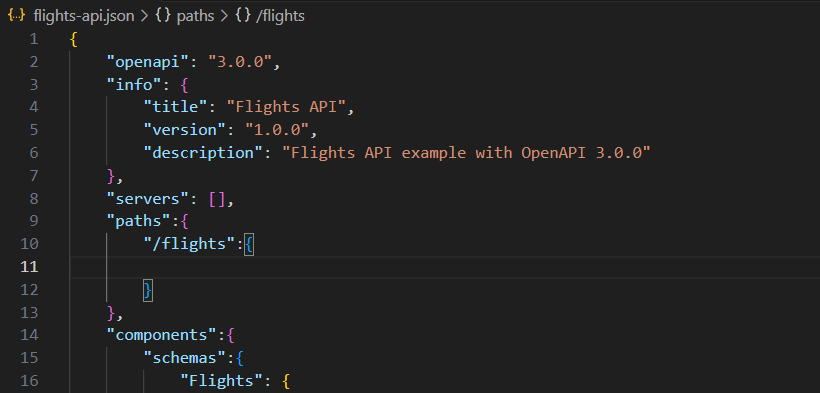820x393 pixels.
Task: Click the "version" key on line 5
Action: point(180,130)
